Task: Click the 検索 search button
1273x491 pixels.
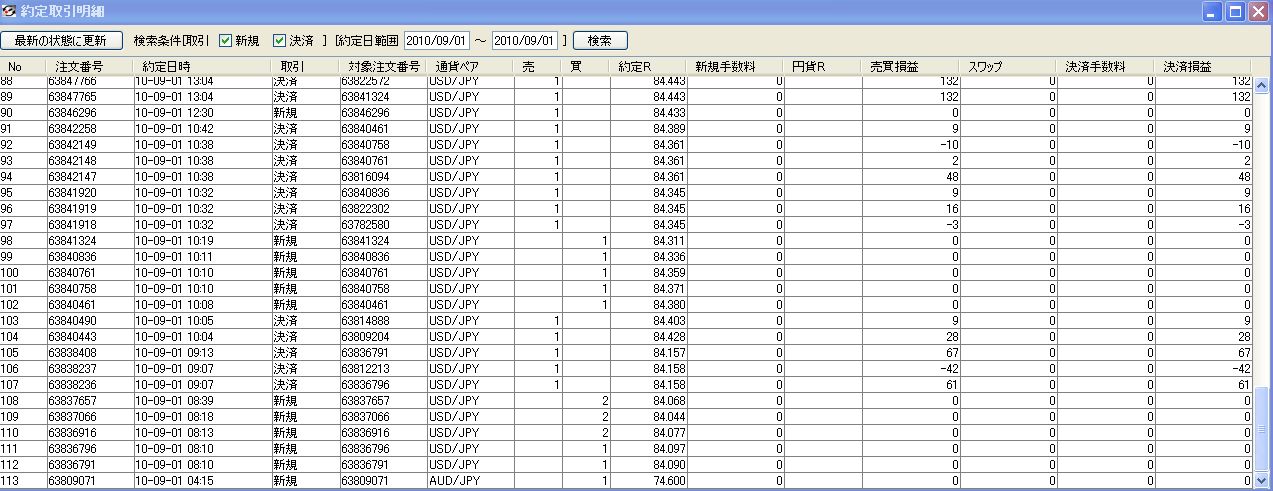Action: click(x=600, y=41)
